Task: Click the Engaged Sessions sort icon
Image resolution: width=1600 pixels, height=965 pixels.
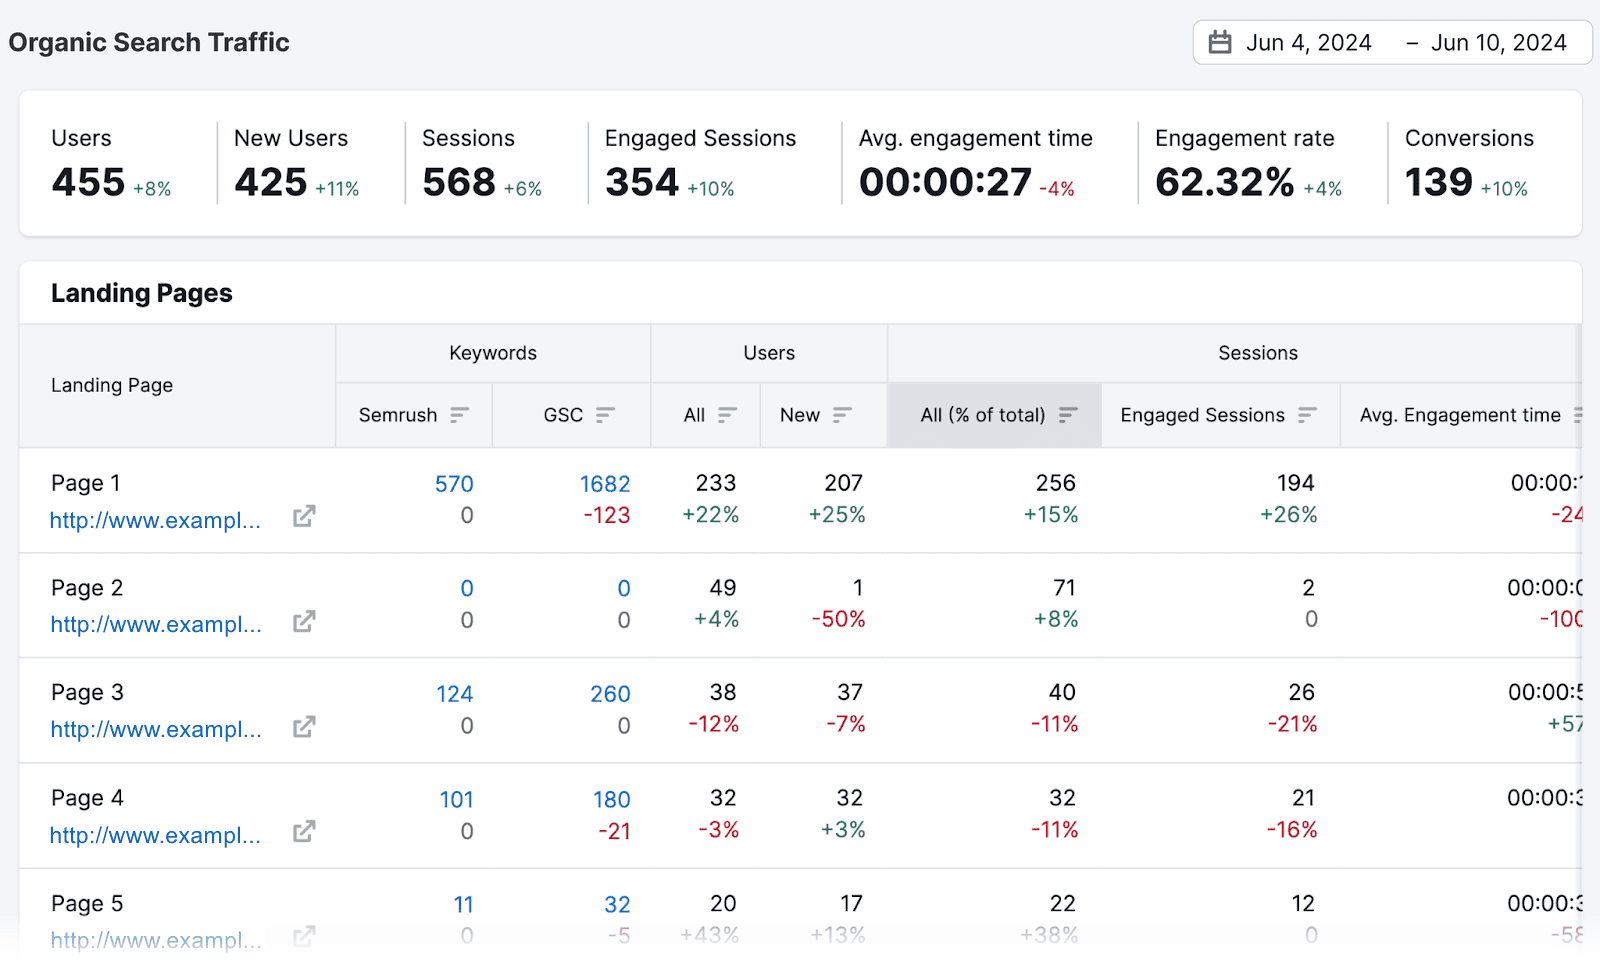Action: (x=1307, y=414)
